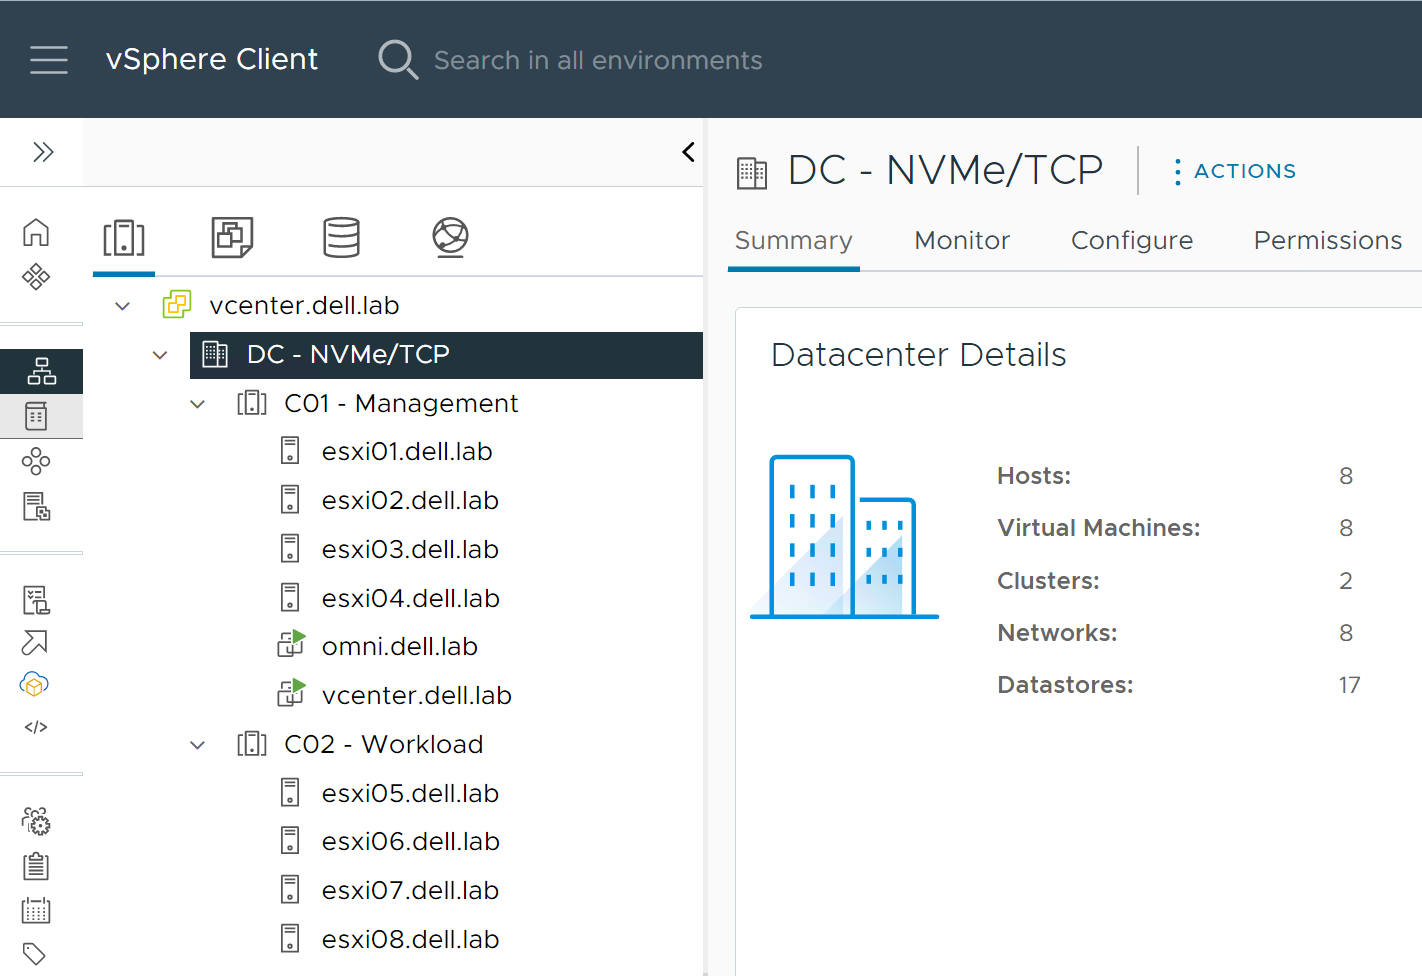The height and width of the screenshot is (976, 1422).
Task: Open Administration gear icon in sidebar
Action: pos(36,821)
